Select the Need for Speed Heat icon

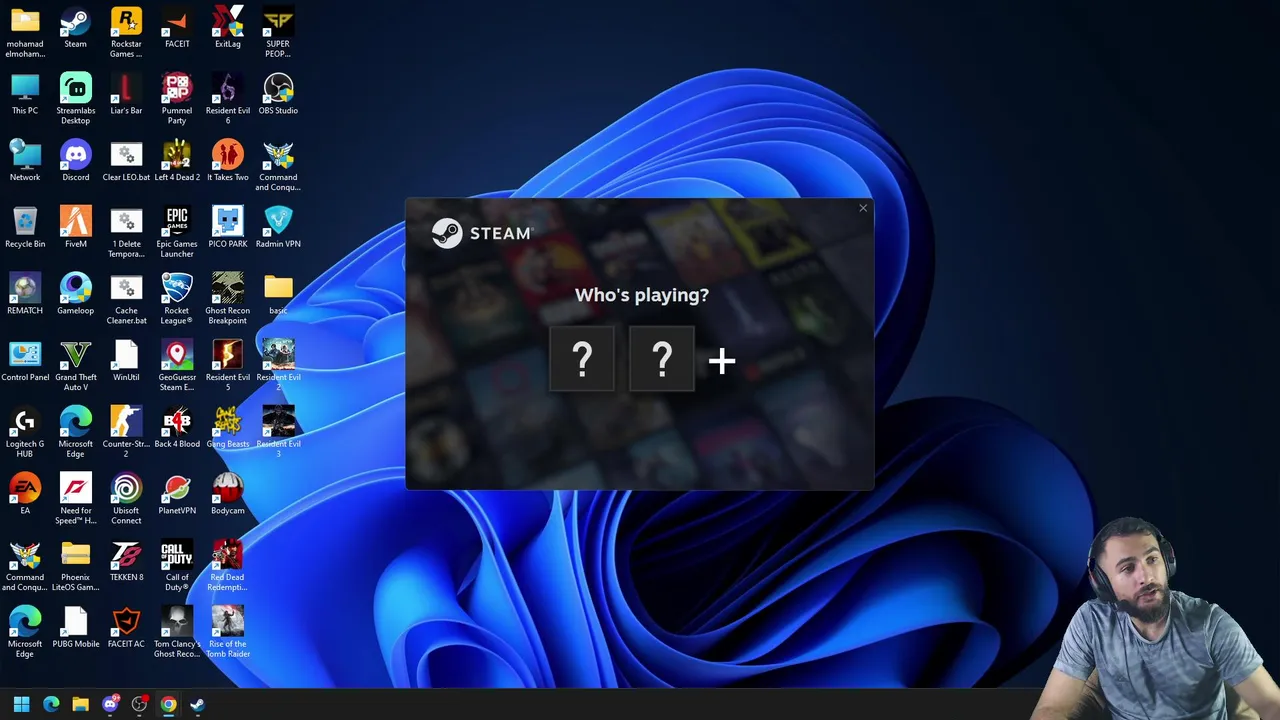pyautogui.click(x=75, y=499)
